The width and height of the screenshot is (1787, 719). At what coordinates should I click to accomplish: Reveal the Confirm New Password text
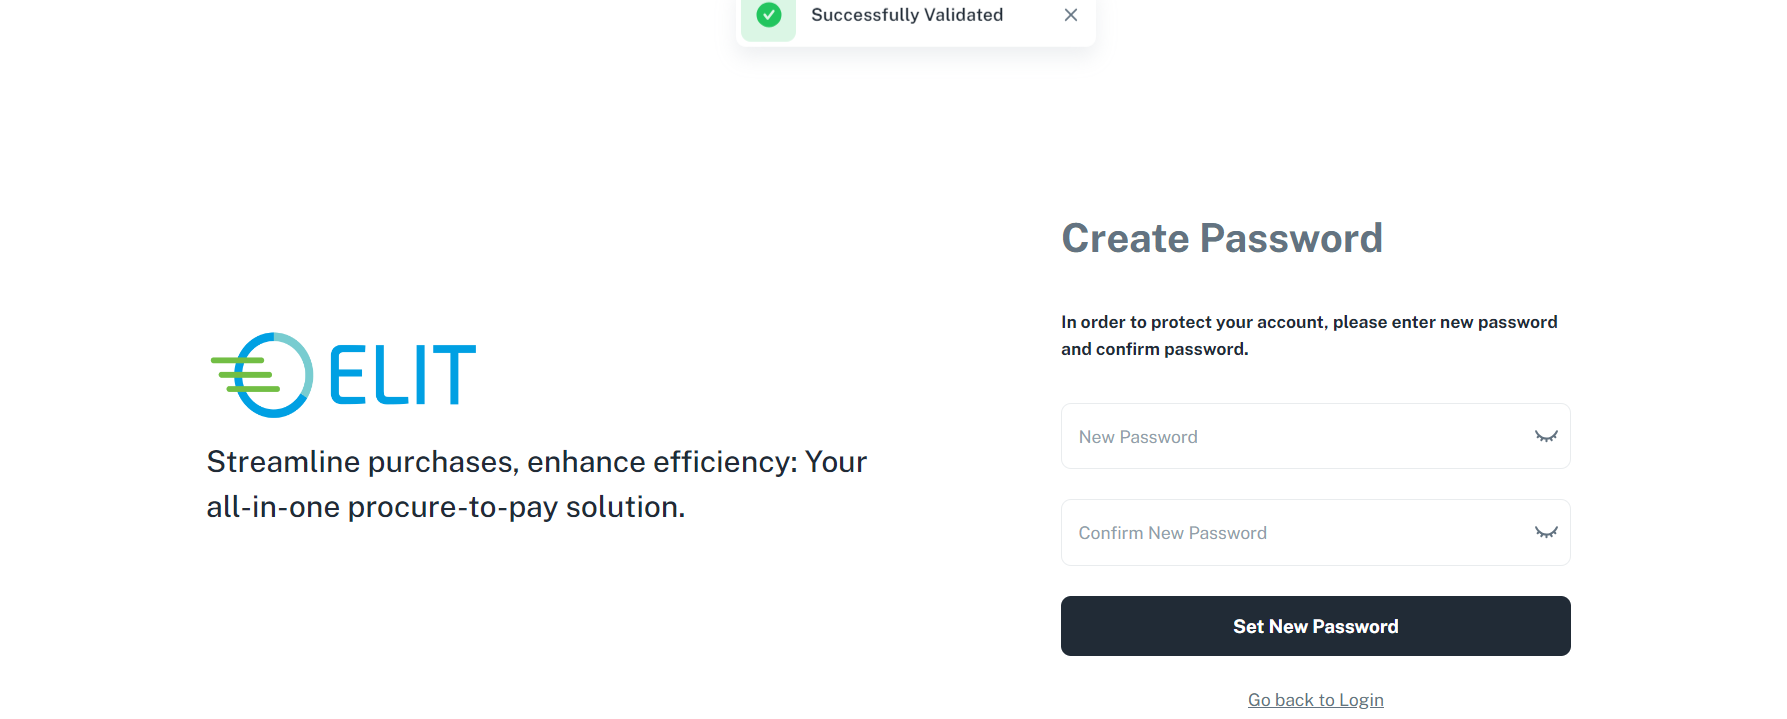coord(1546,532)
